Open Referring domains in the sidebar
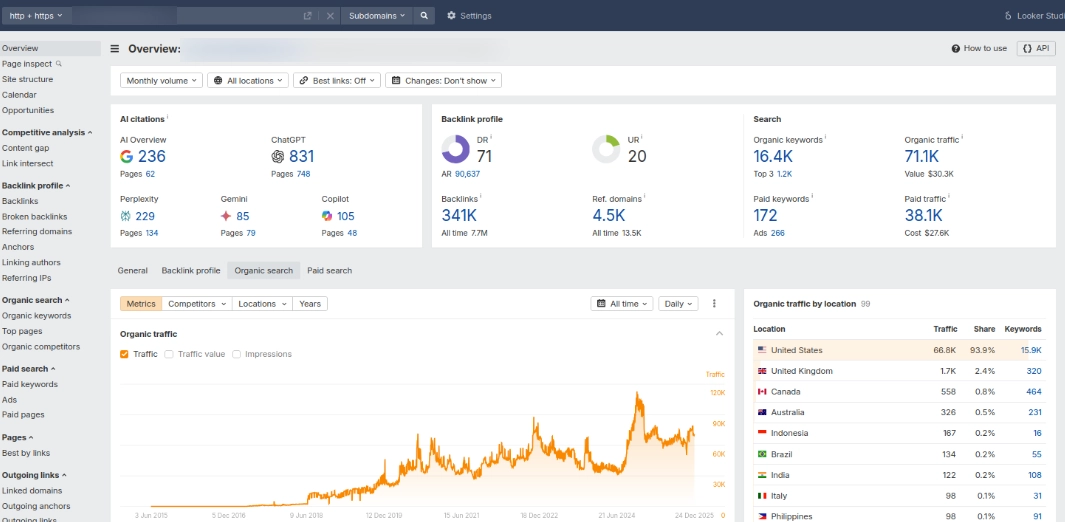This screenshot has width=1065, height=522. (x=37, y=232)
